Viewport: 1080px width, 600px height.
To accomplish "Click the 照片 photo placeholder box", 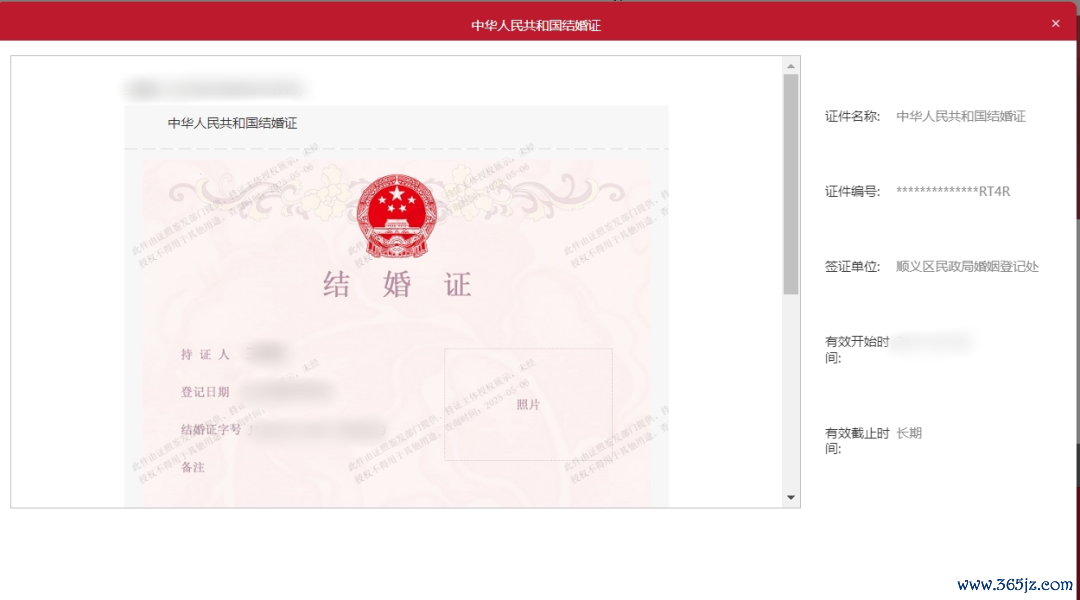I will click(528, 404).
